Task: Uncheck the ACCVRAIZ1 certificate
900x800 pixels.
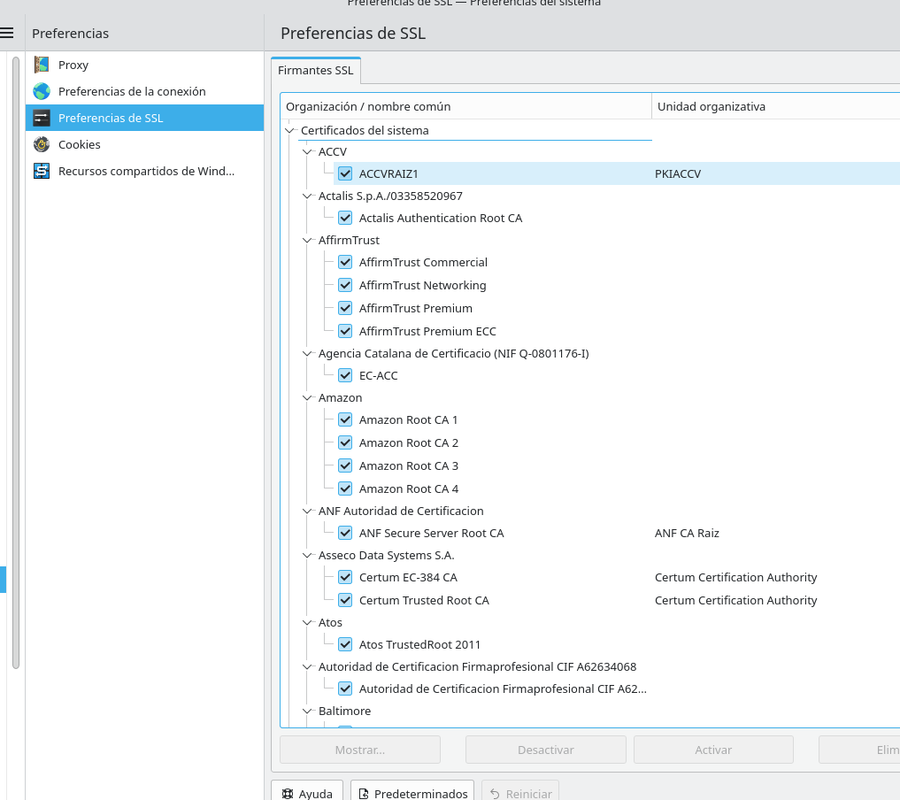Action: tap(345, 173)
